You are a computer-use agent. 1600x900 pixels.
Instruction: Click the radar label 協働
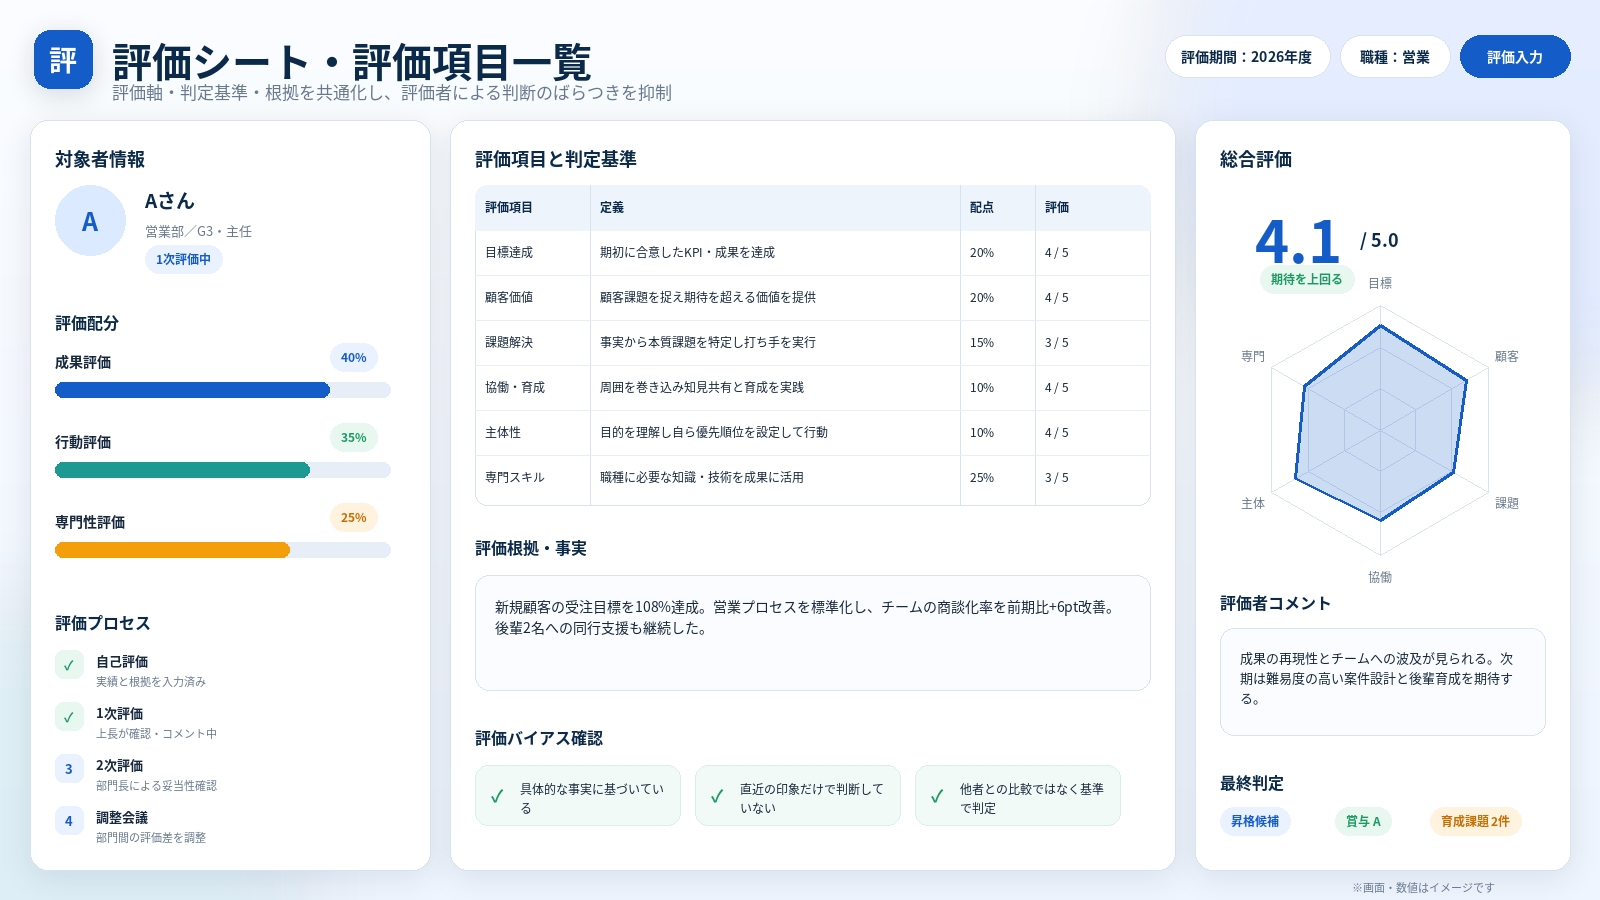coord(1380,578)
